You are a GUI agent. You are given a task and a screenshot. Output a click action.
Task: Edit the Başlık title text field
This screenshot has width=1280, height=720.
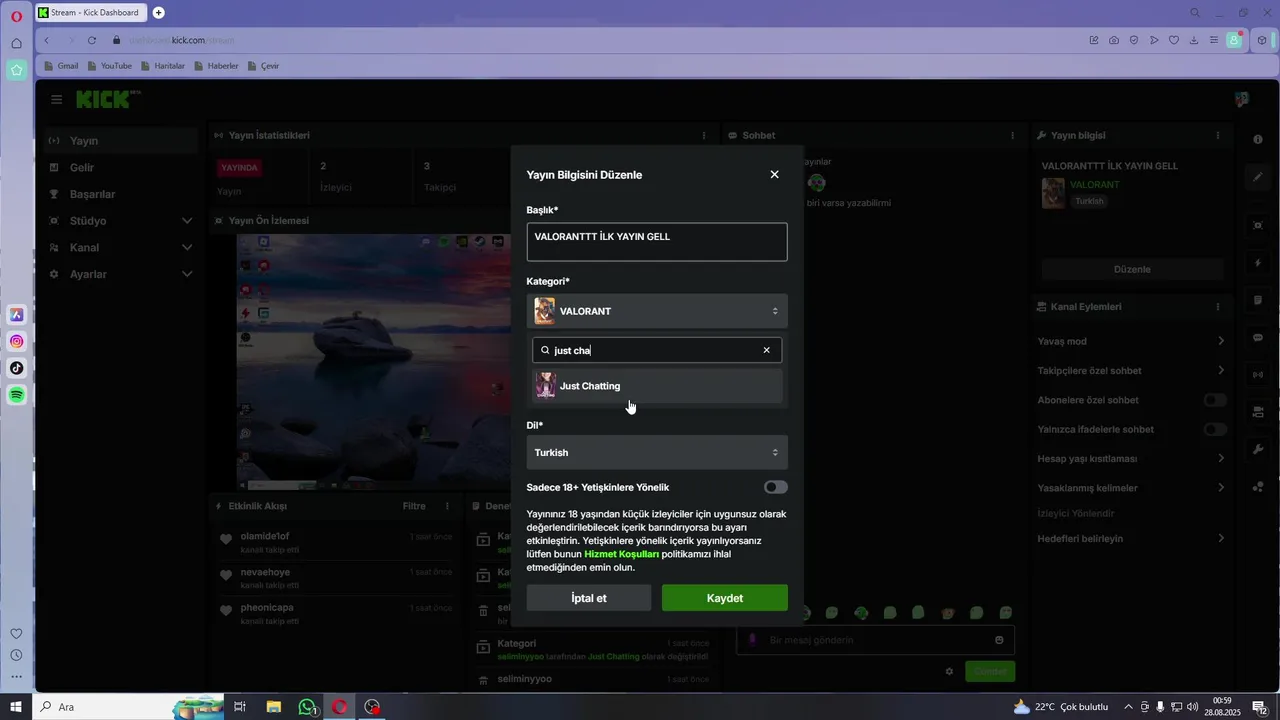click(657, 242)
